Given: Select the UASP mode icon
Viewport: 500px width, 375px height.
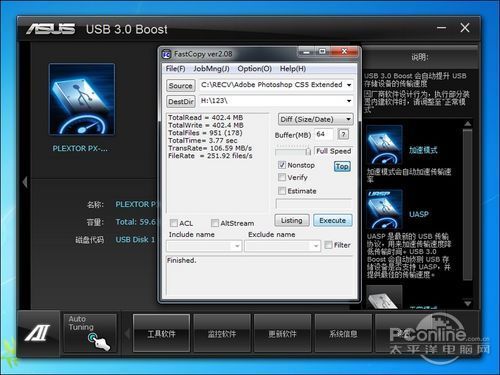Looking at the screenshot, I should 384,210.
